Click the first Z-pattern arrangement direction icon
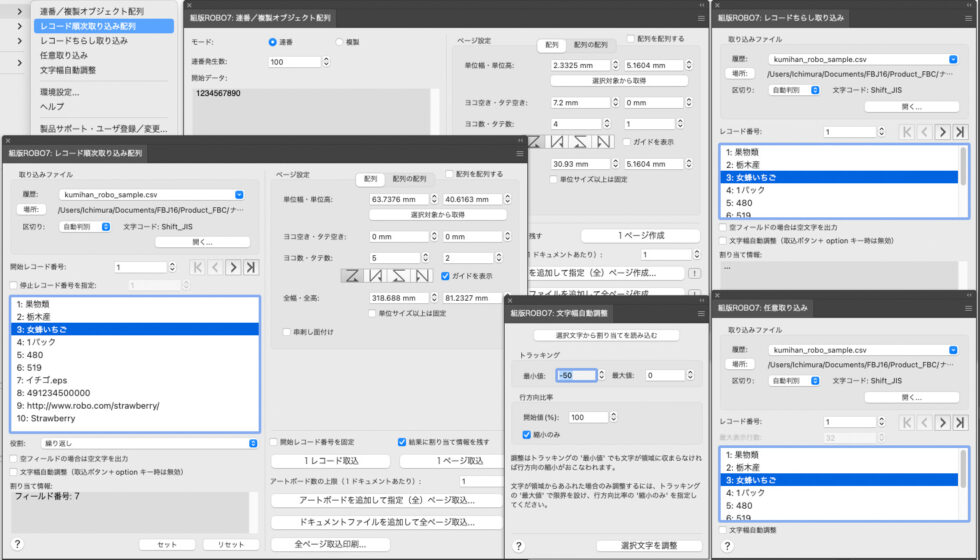Screen dimensions: 980x560 (x=353, y=275)
